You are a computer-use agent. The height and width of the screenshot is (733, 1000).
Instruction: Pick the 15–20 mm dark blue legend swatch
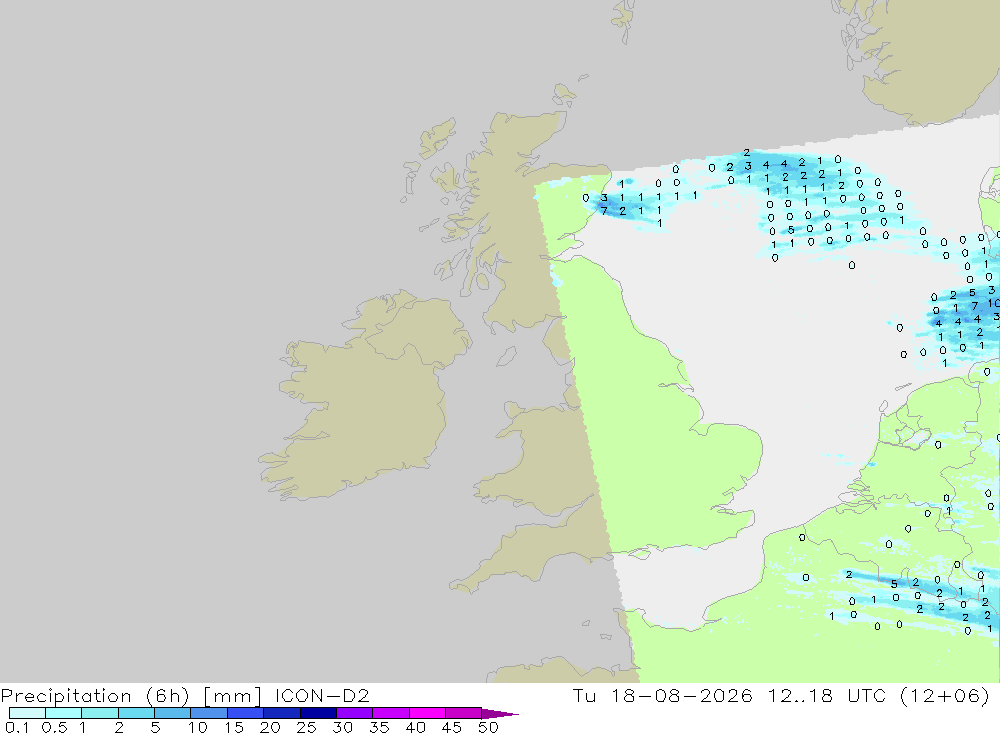pyautogui.click(x=245, y=713)
